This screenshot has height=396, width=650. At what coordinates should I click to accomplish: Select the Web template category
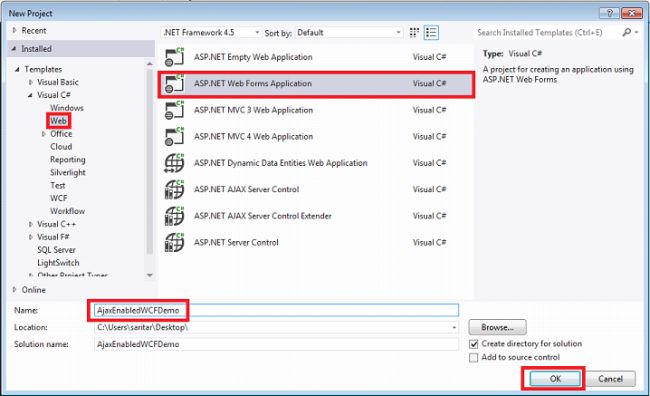58,121
